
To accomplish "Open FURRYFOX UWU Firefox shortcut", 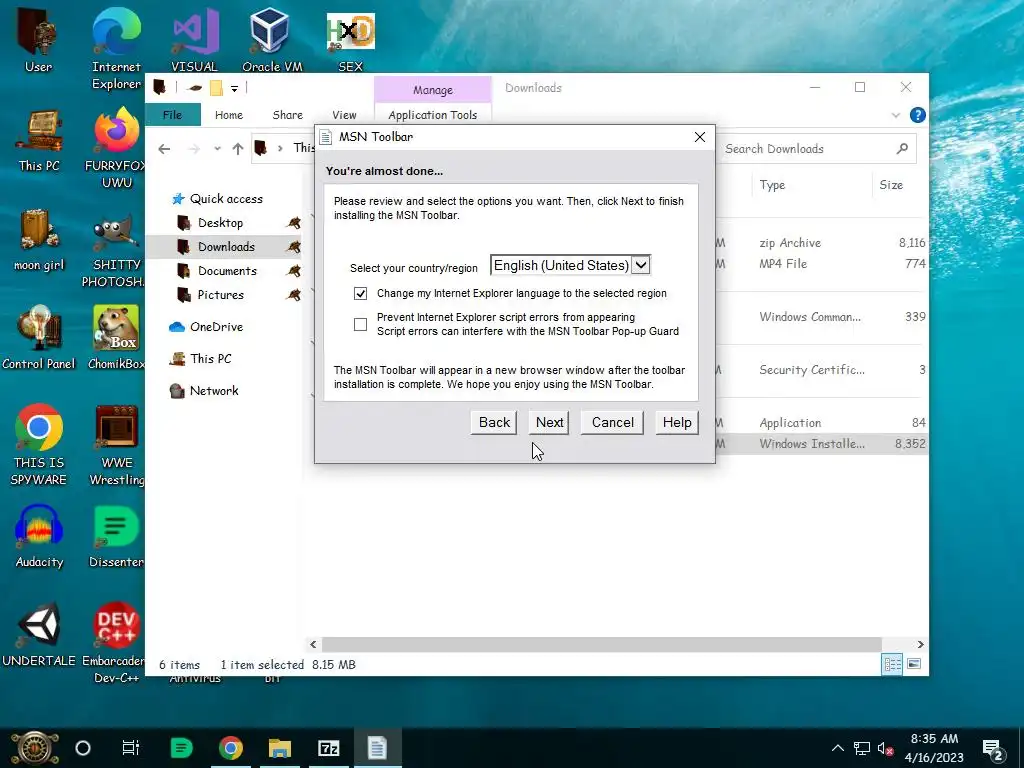I will tap(116, 148).
